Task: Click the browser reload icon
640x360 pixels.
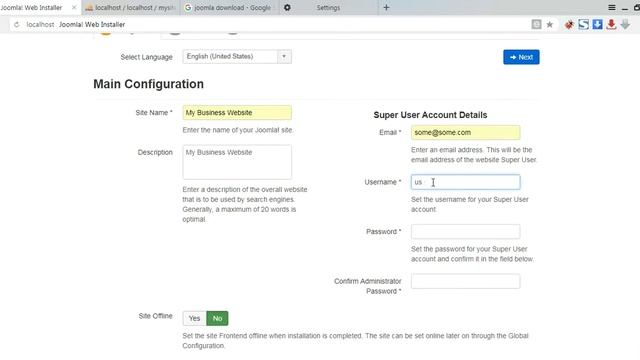Action: [17, 24]
